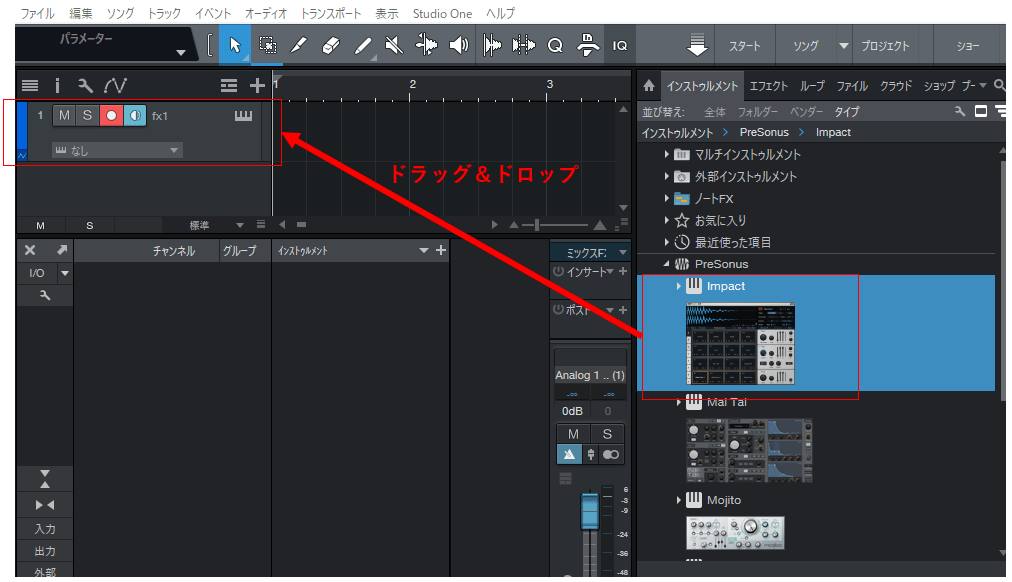This screenshot has width=1012, height=582.
Task: Open the add tracks list icon
Action: point(228,85)
